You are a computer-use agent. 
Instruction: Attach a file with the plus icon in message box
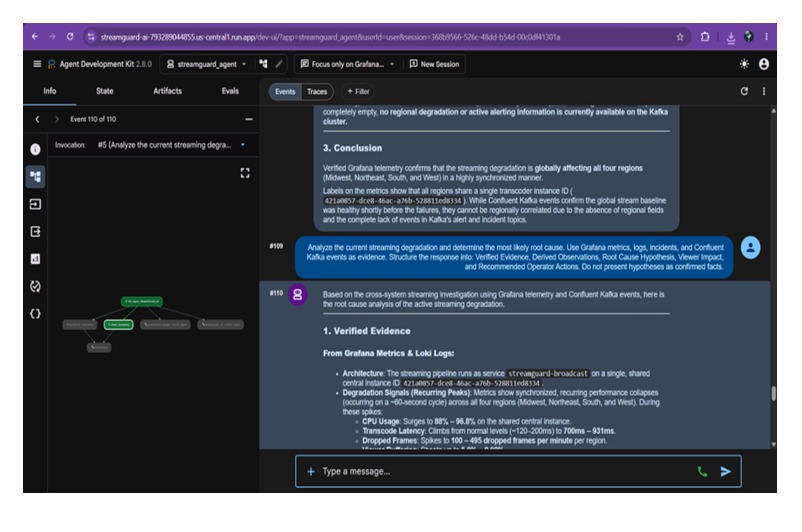point(310,471)
